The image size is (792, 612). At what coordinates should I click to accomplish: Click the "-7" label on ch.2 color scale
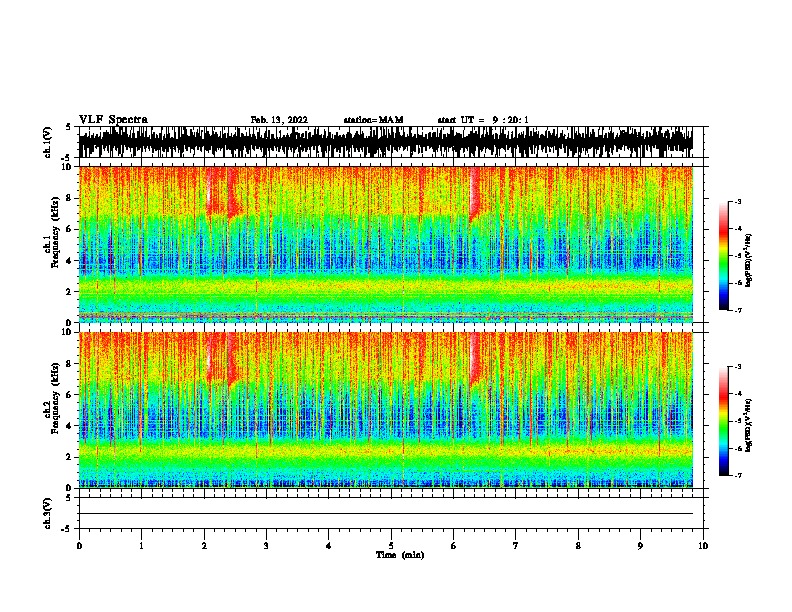(x=738, y=475)
